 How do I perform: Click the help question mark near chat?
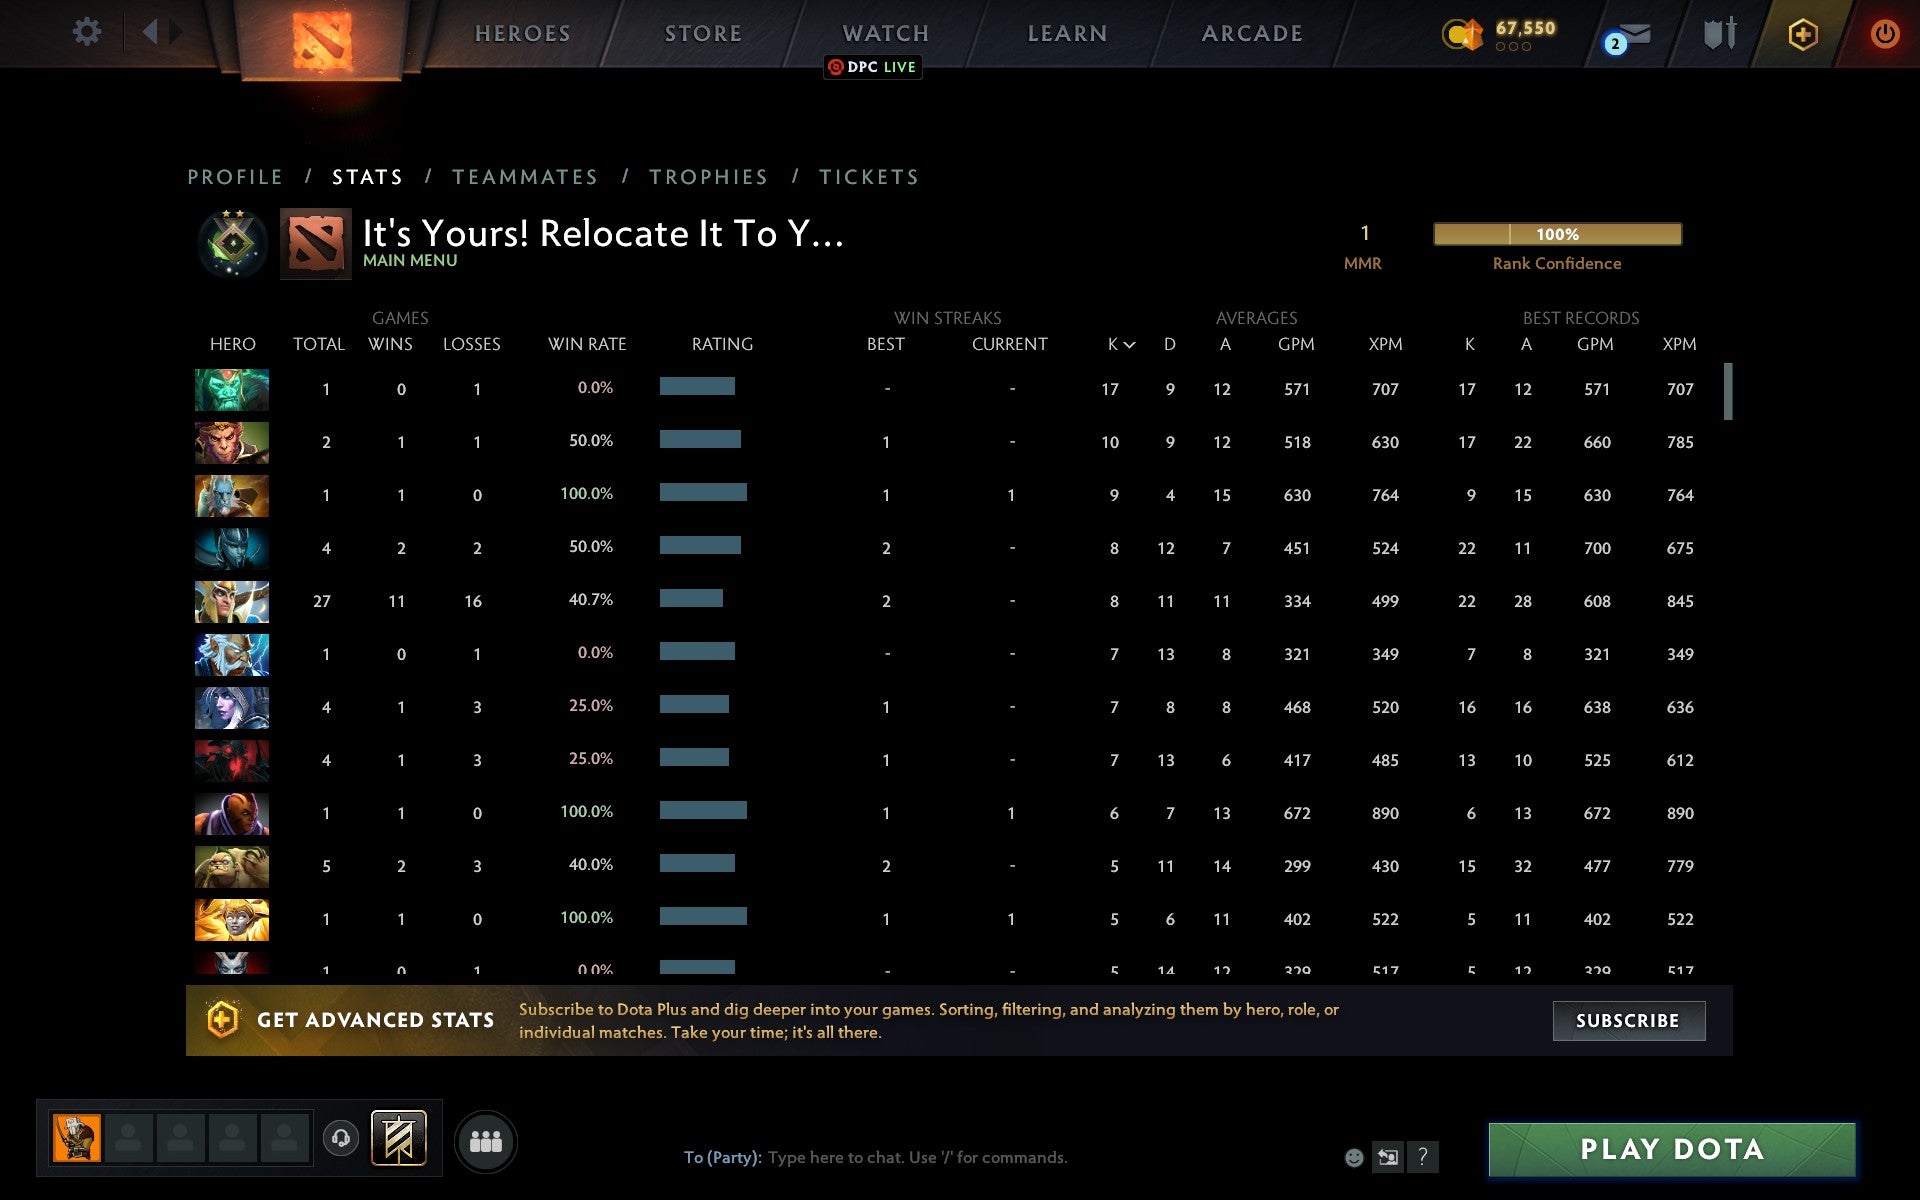click(x=1421, y=1157)
